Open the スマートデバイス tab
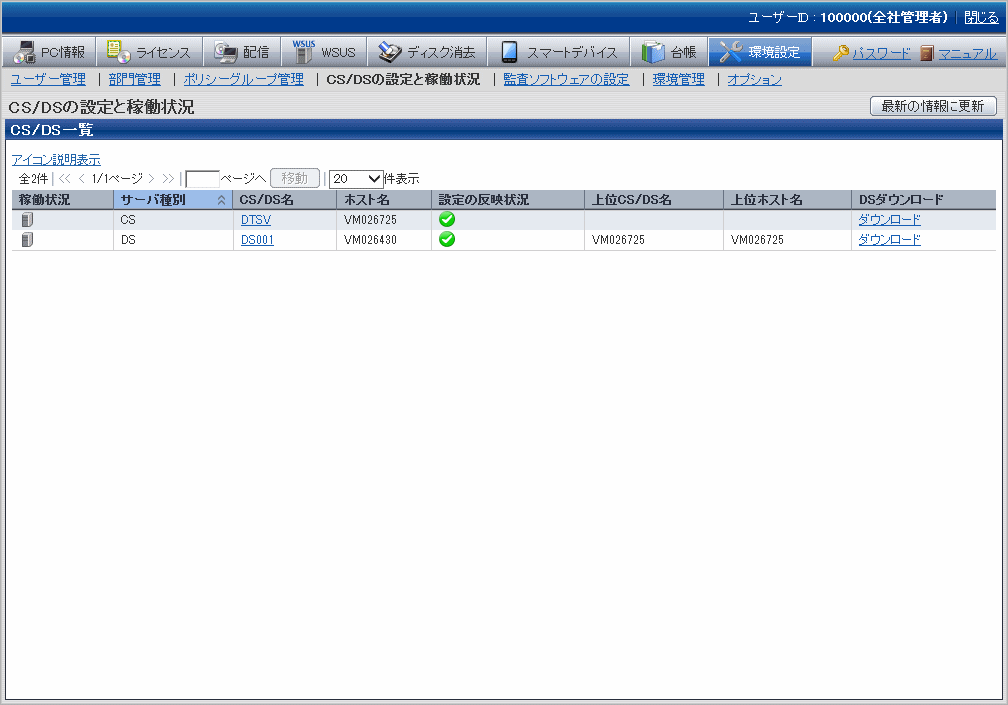This screenshot has width=1008, height=705. [x=558, y=52]
